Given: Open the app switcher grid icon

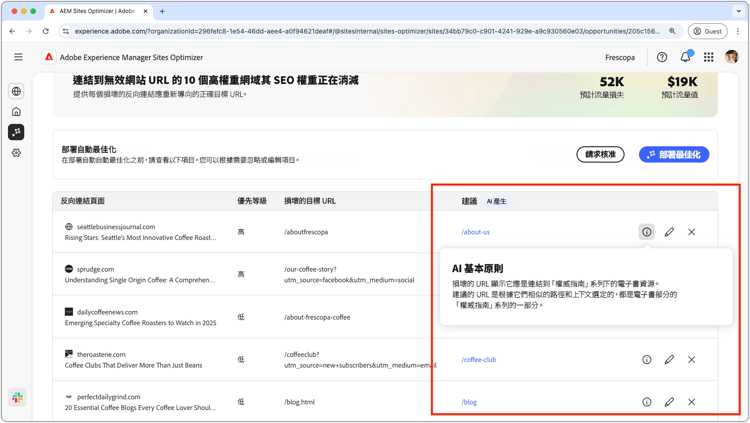Looking at the screenshot, I should [708, 57].
